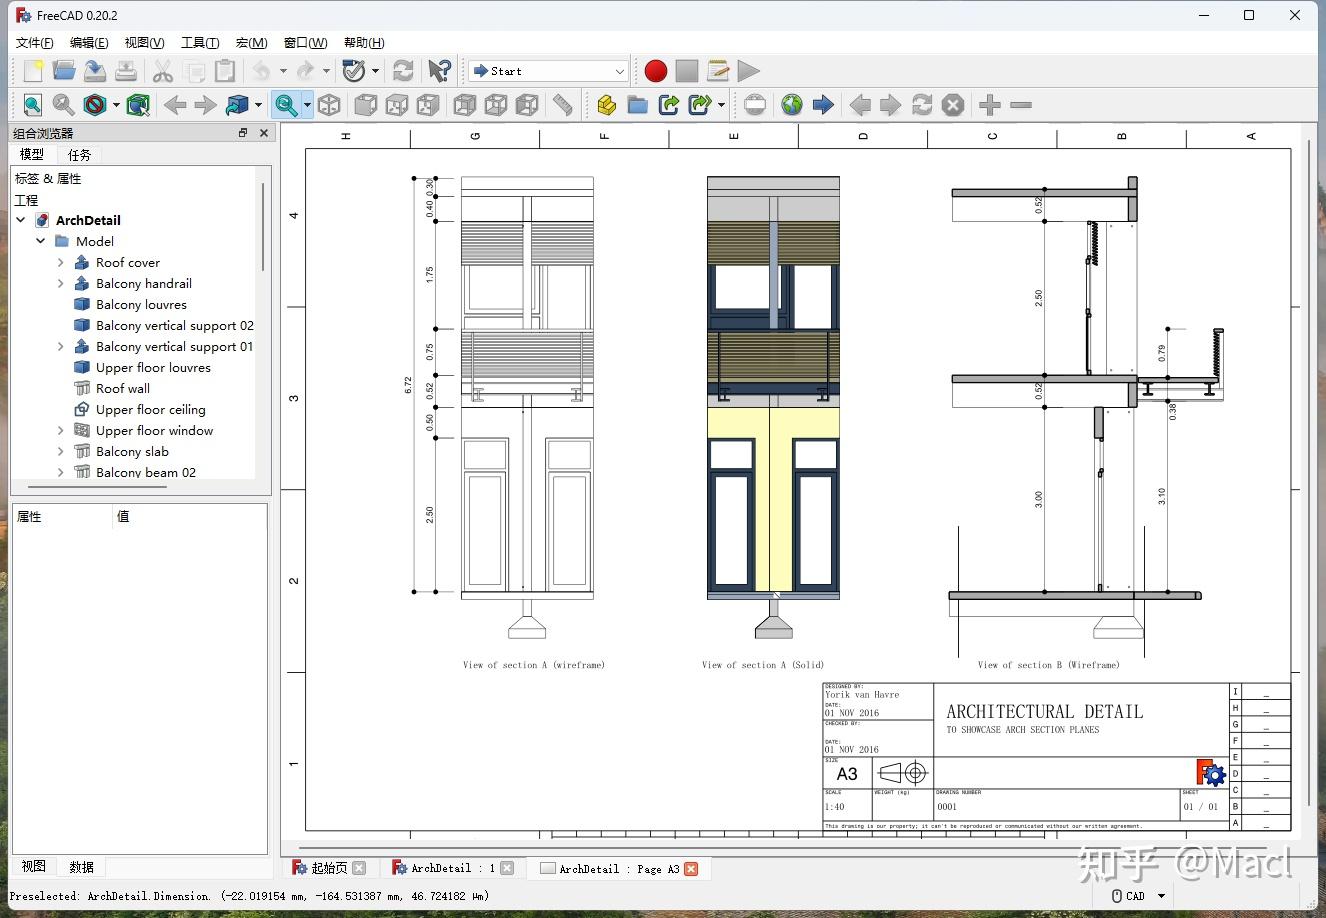Open website with the globe icon
This screenshot has height=918, width=1326.
tap(792, 105)
